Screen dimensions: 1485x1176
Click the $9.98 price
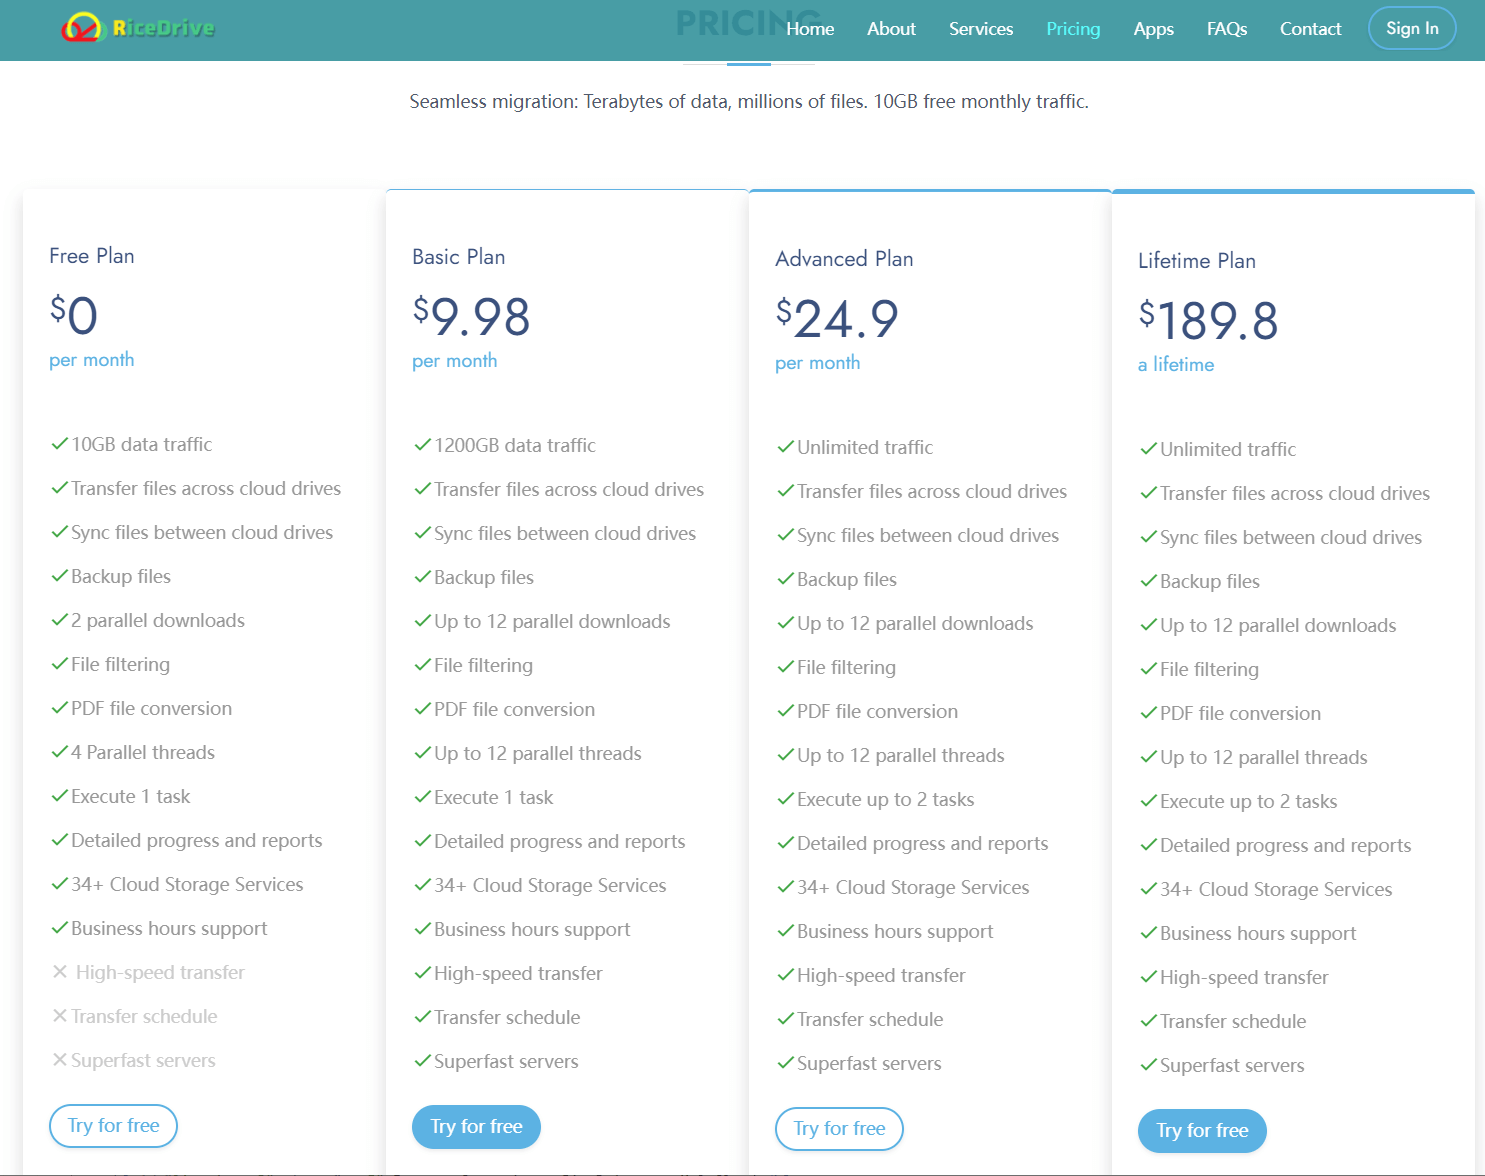pyautogui.click(x=471, y=317)
